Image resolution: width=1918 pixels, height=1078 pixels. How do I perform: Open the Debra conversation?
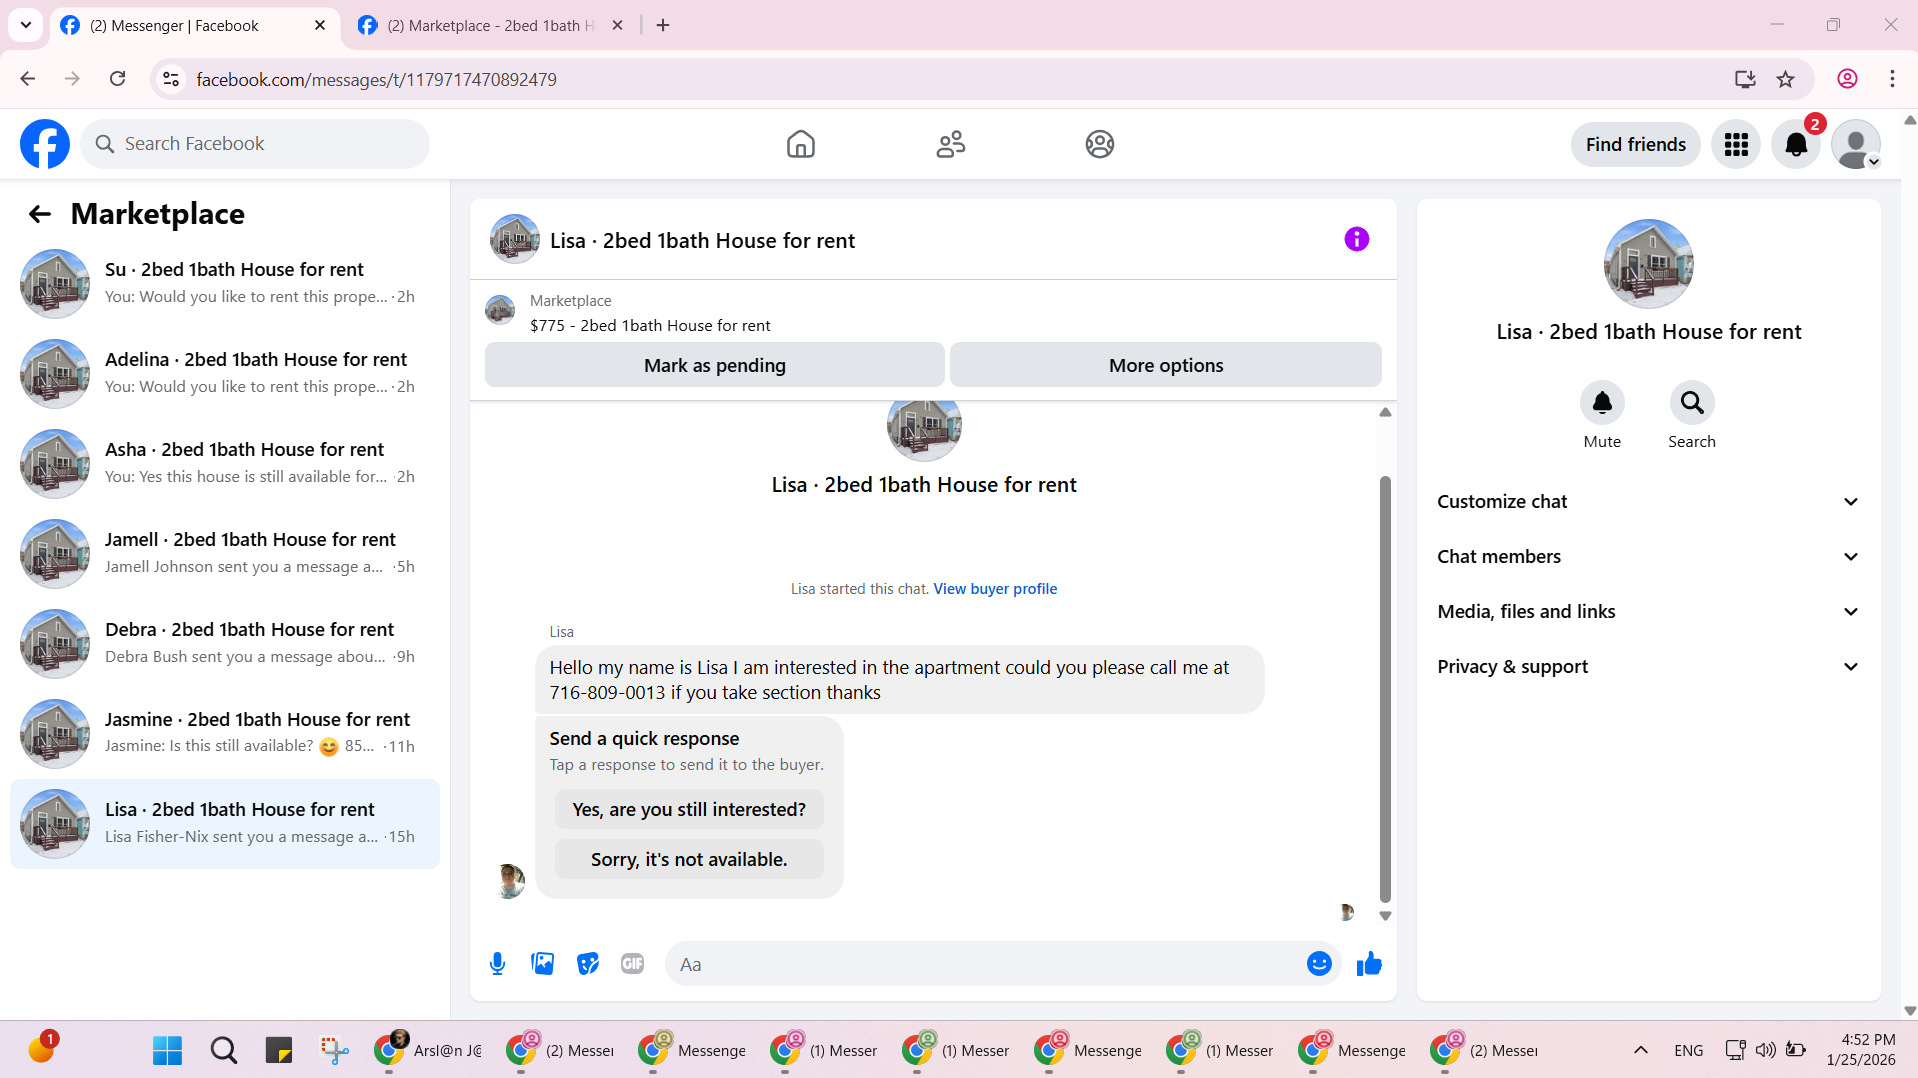click(x=225, y=644)
